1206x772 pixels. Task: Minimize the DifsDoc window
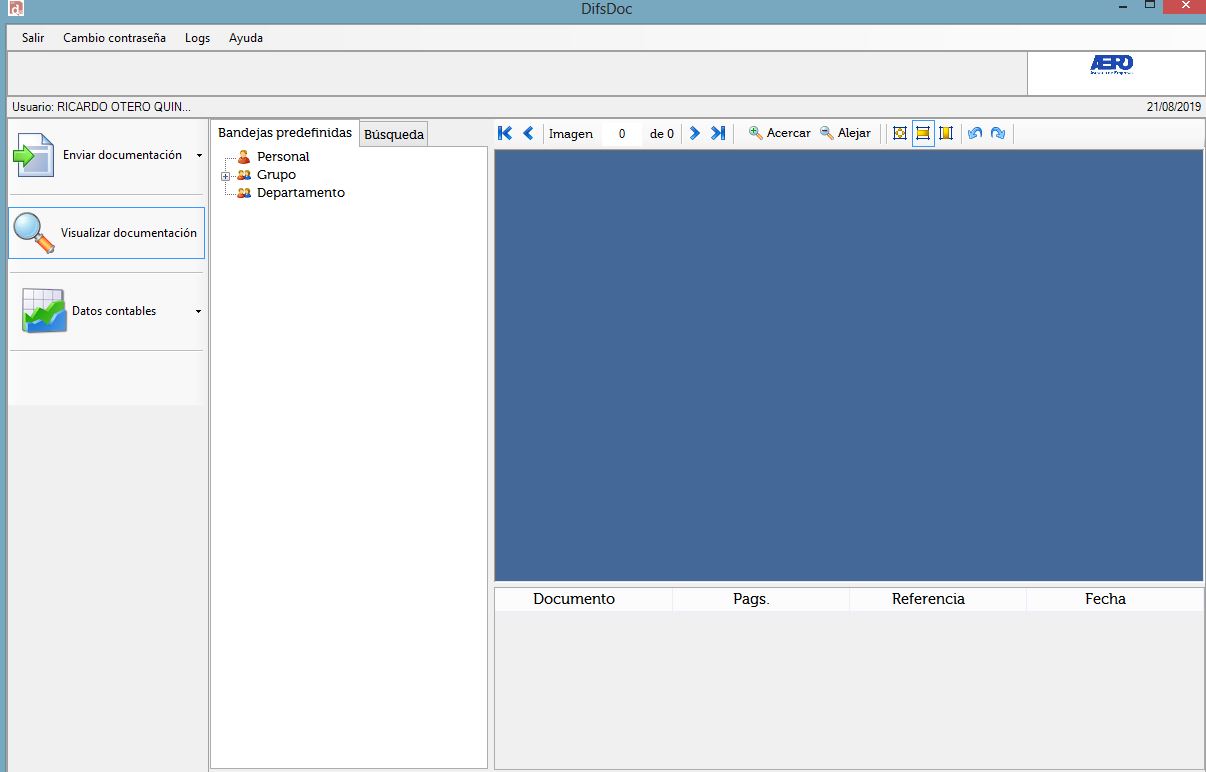[x=1121, y=6]
